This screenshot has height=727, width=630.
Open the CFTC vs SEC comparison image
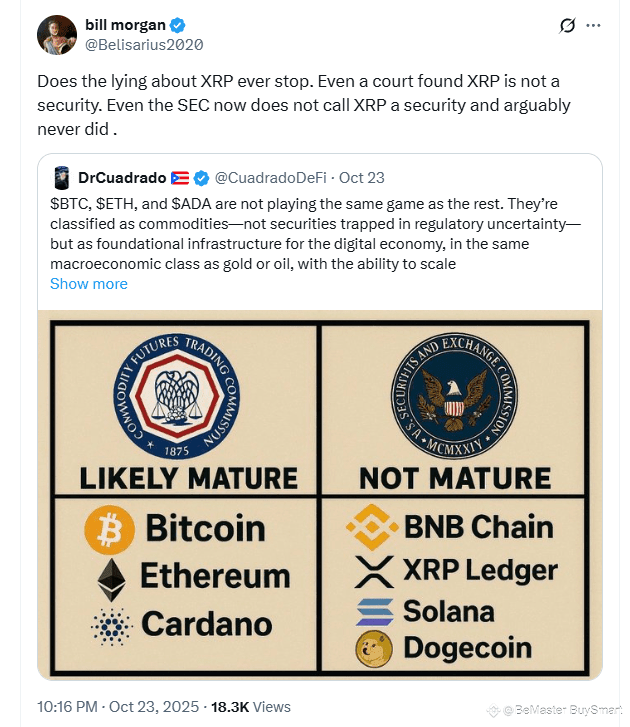(320, 495)
